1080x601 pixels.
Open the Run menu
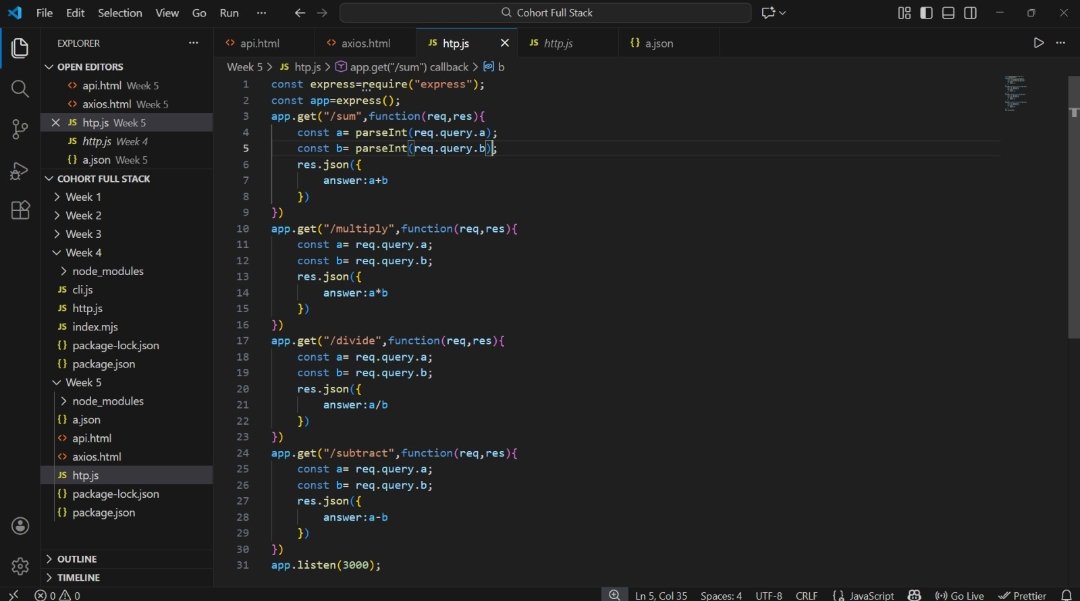[229, 12]
